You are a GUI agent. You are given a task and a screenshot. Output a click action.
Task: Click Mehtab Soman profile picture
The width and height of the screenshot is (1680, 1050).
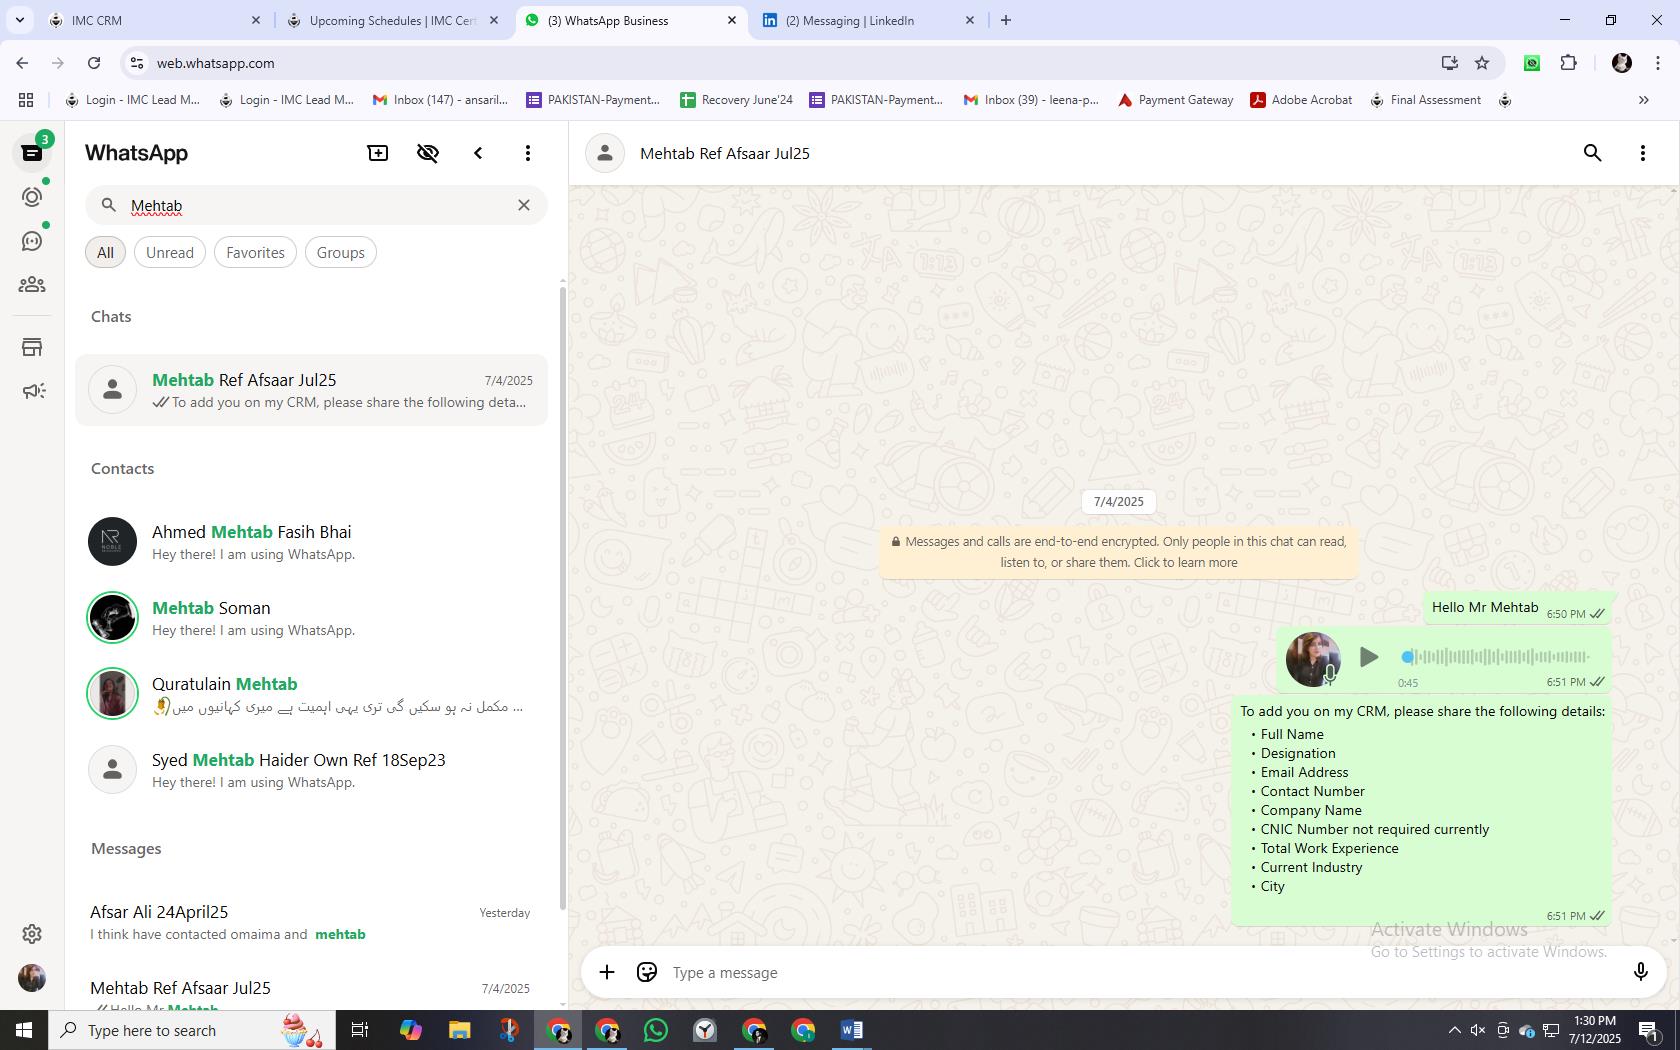(x=112, y=618)
